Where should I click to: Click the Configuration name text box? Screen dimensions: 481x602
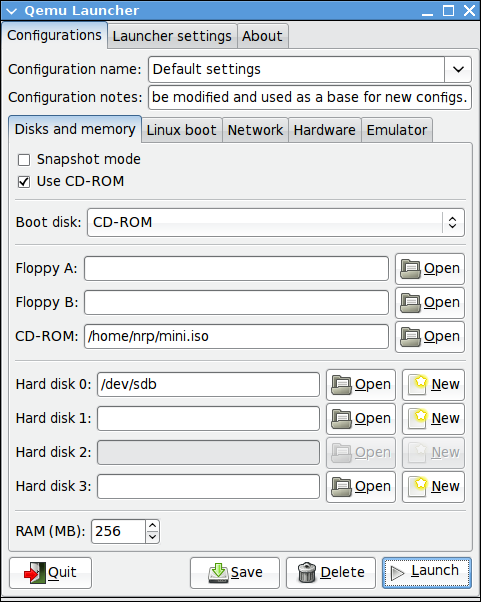(296, 69)
